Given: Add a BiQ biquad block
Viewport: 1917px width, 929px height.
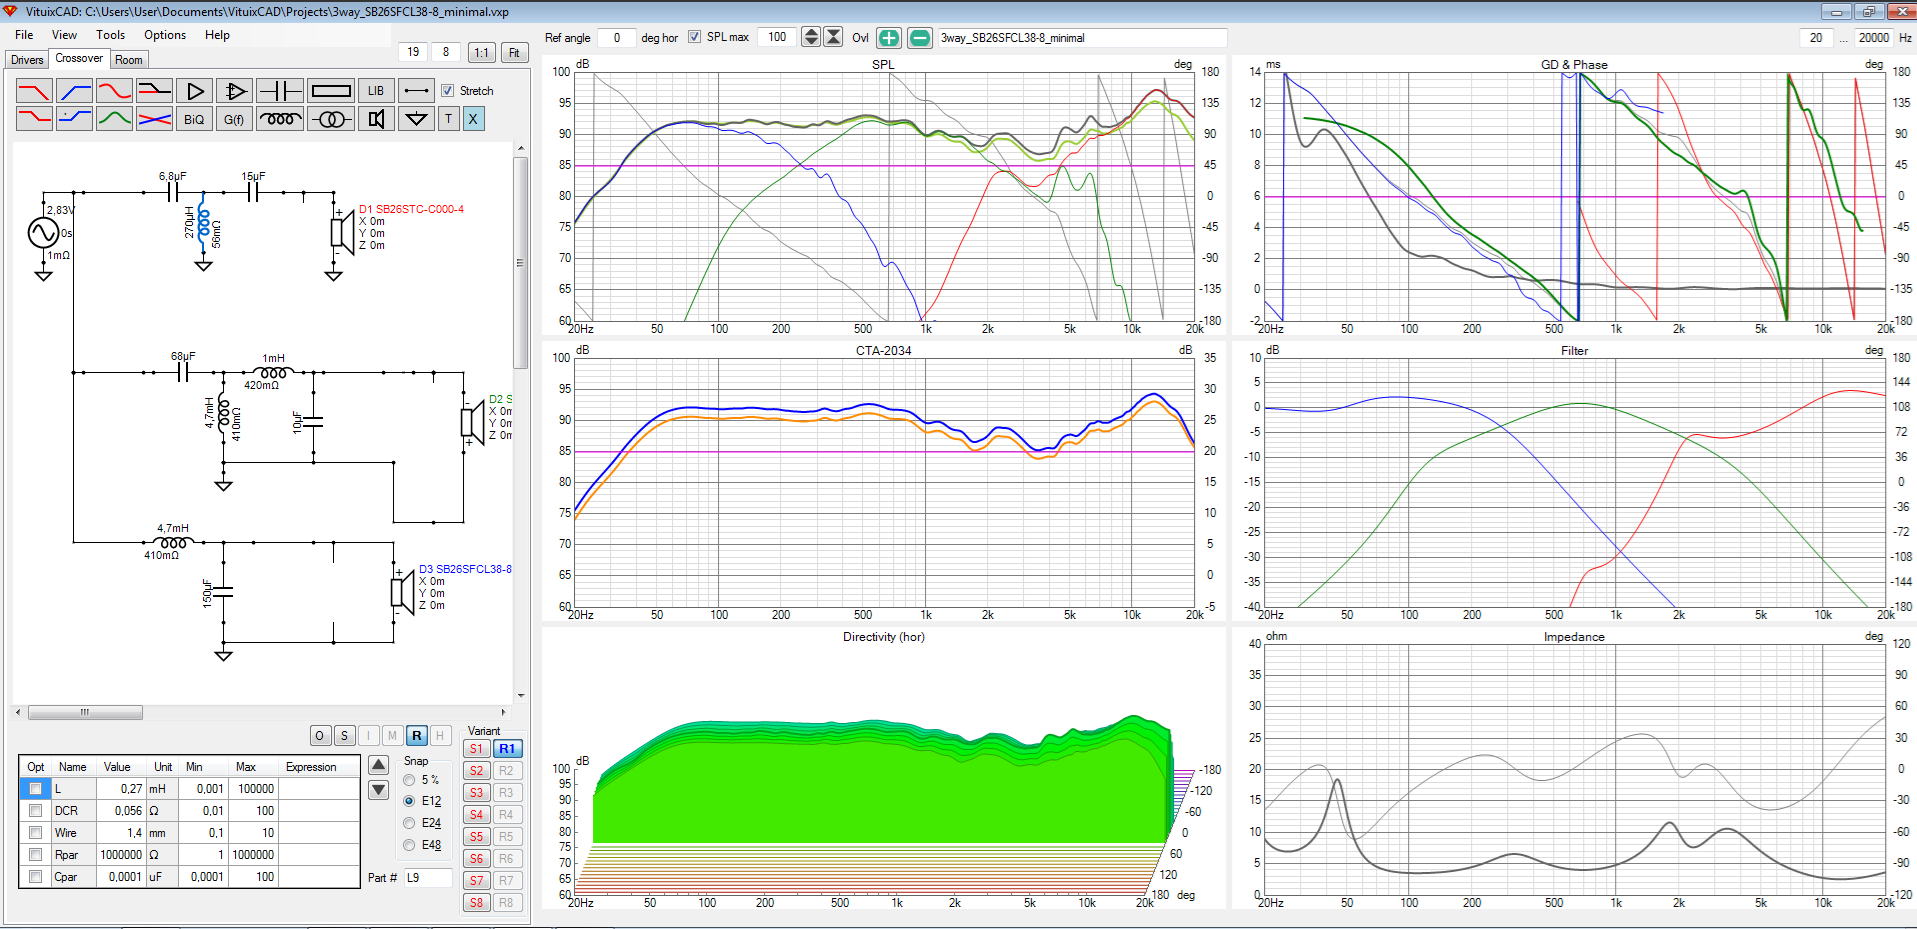Looking at the screenshot, I should click(x=195, y=119).
